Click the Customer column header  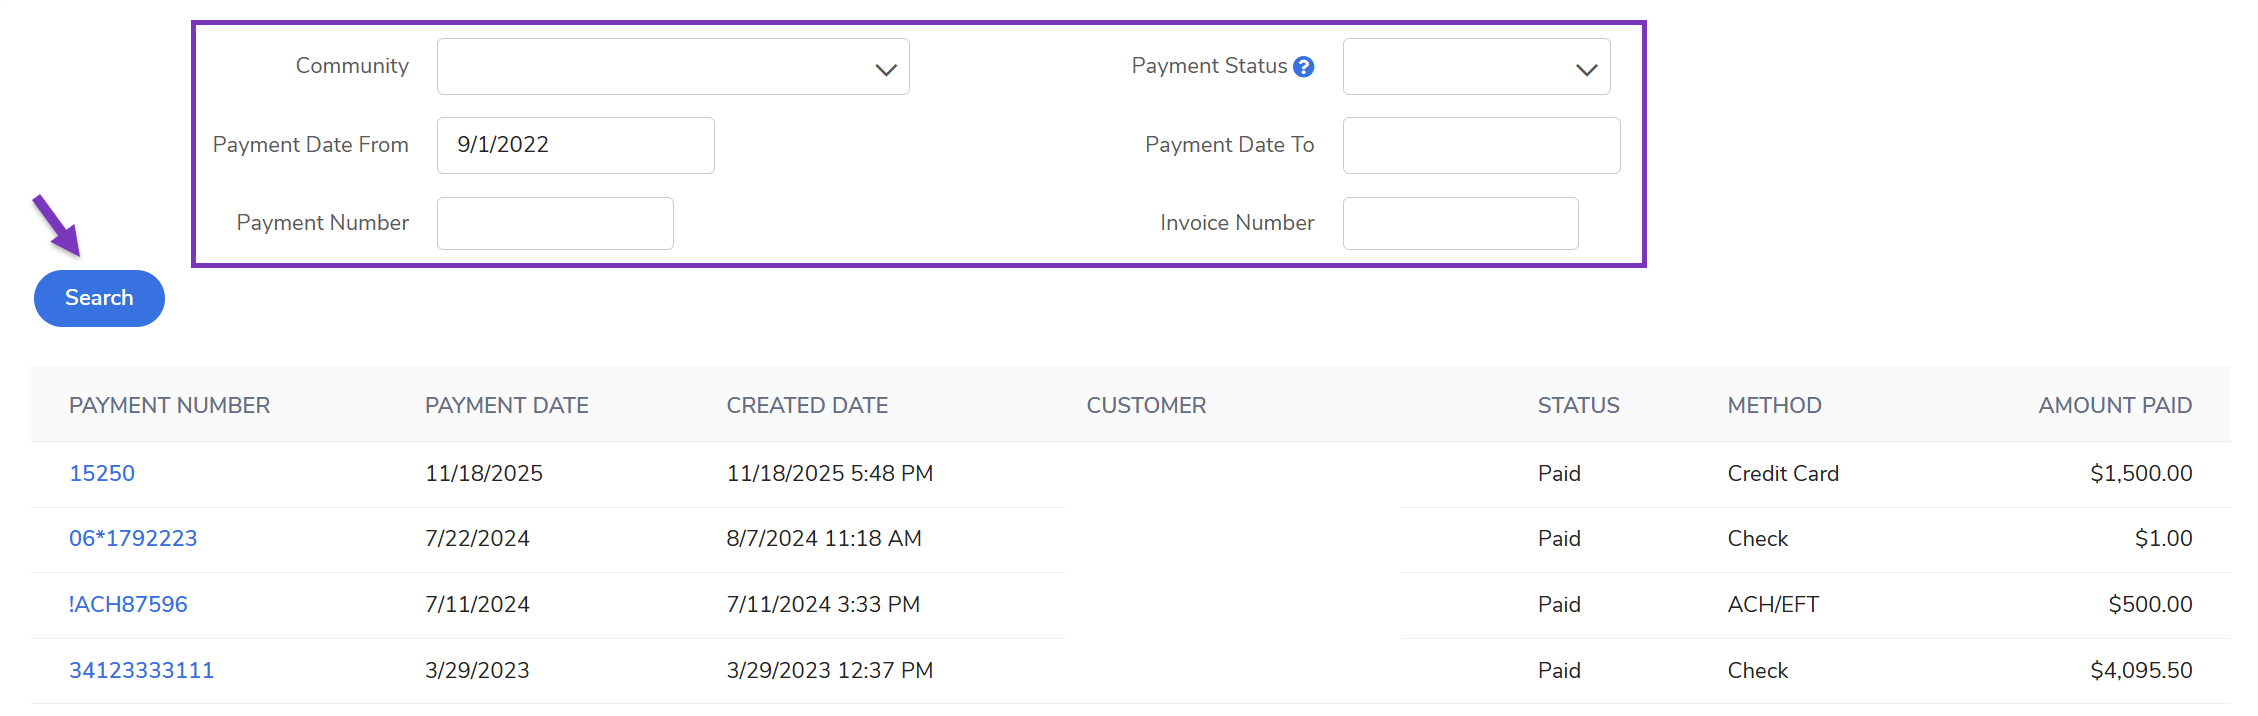pos(1146,406)
